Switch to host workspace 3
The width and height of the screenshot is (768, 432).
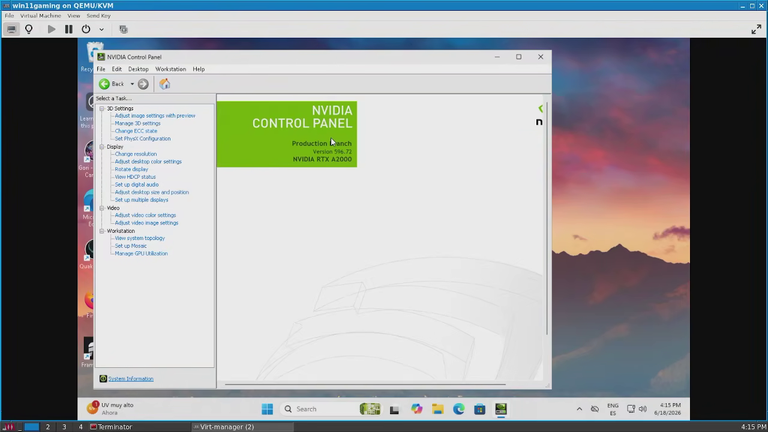click(64, 427)
